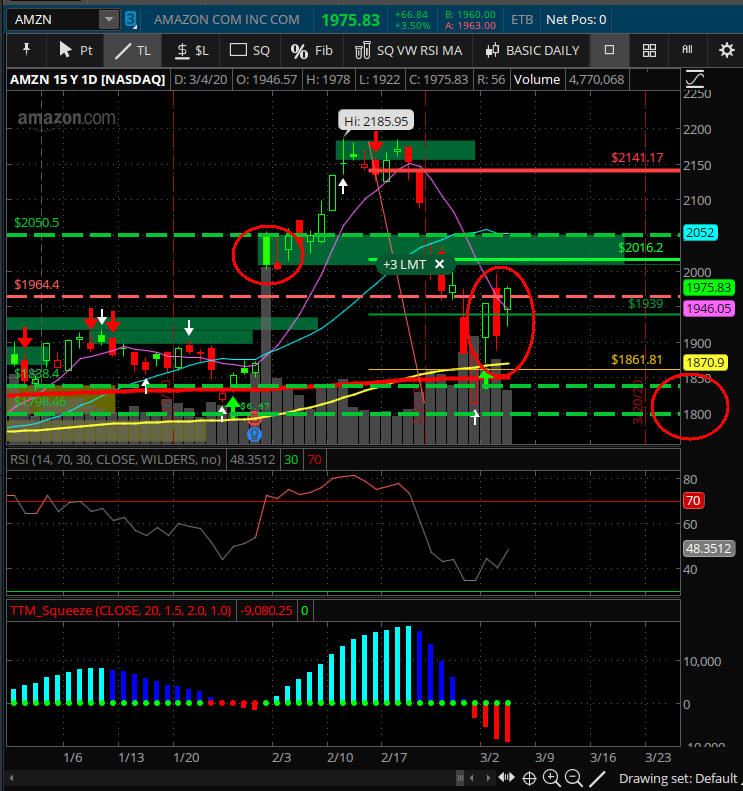743x791 pixels.
Task: Click the zoom in magnifier icon
Action: click(551, 778)
